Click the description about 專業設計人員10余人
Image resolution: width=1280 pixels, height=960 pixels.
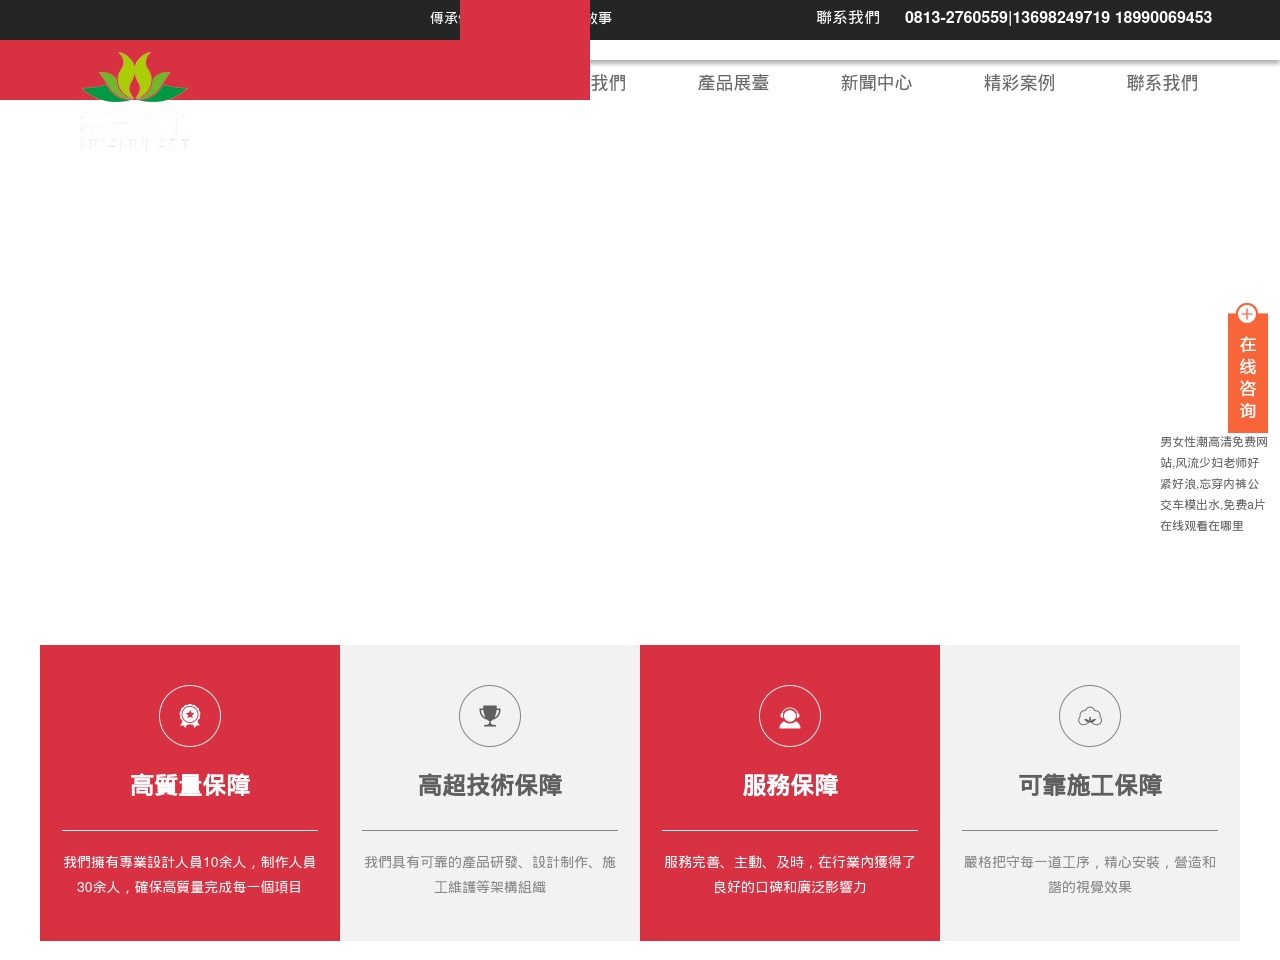(x=190, y=874)
